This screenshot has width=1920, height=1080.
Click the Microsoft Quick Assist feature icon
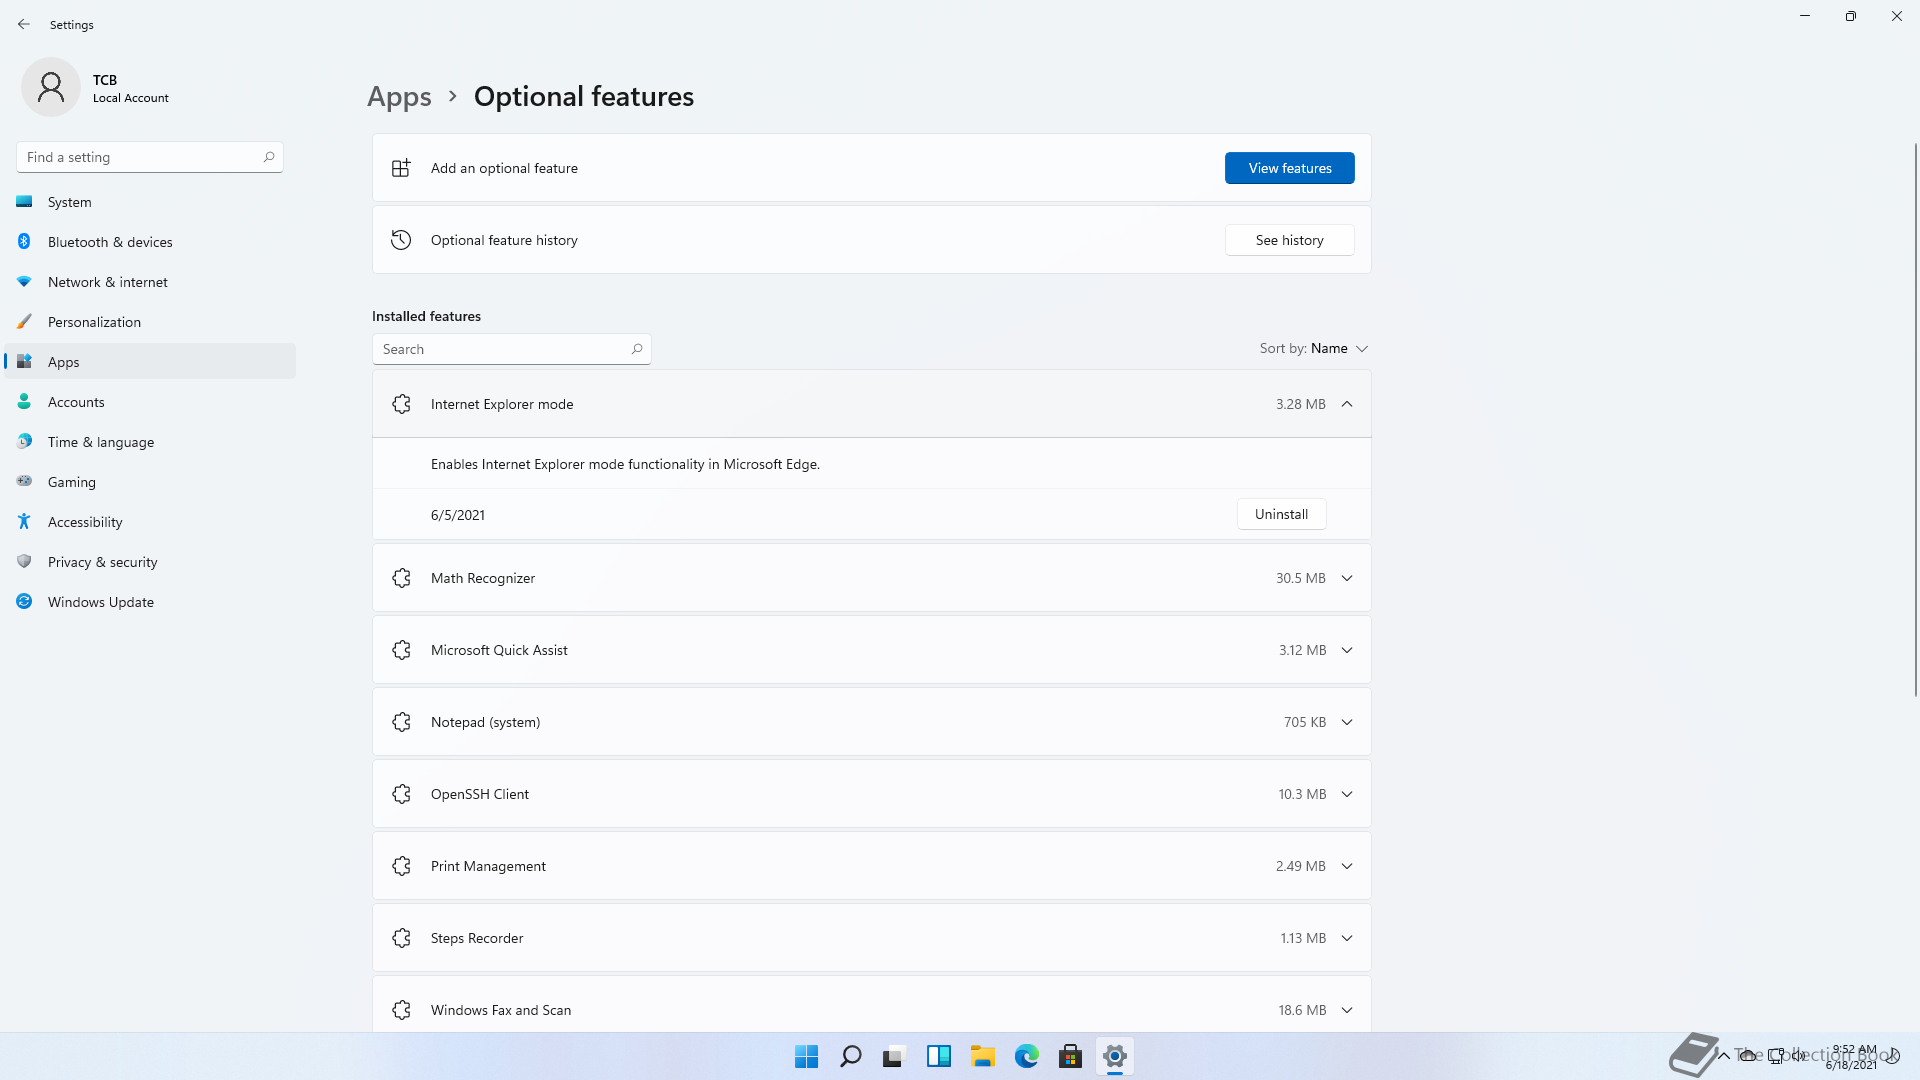click(x=401, y=650)
